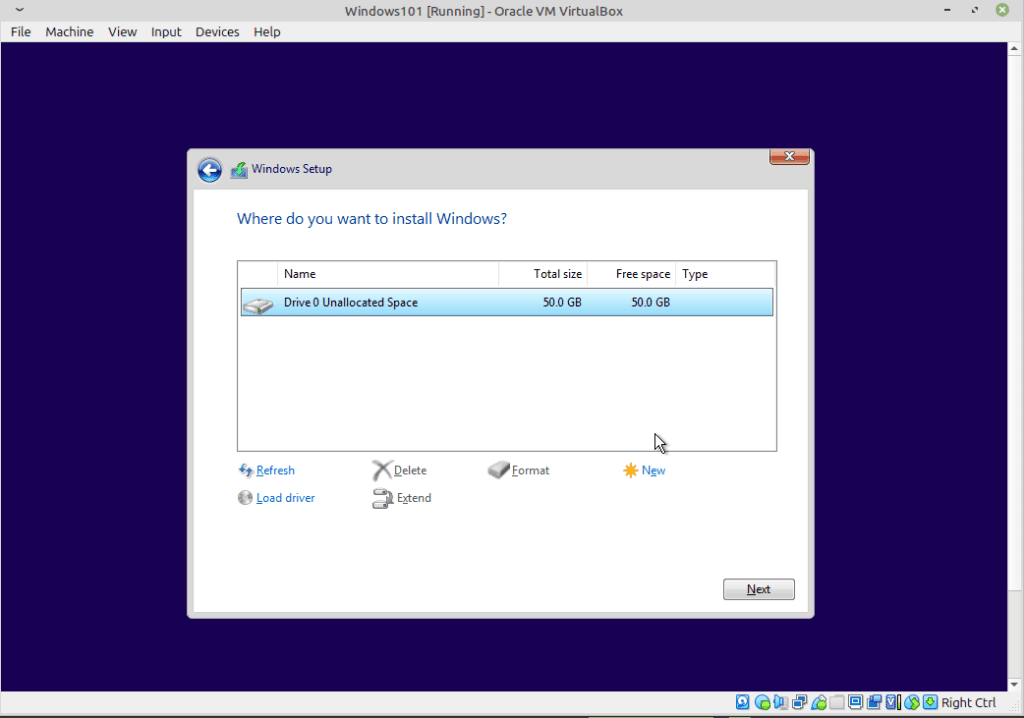Select the Drive 0 Unallocated Space row
The width and height of the screenshot is (1024, 718).
507,302
